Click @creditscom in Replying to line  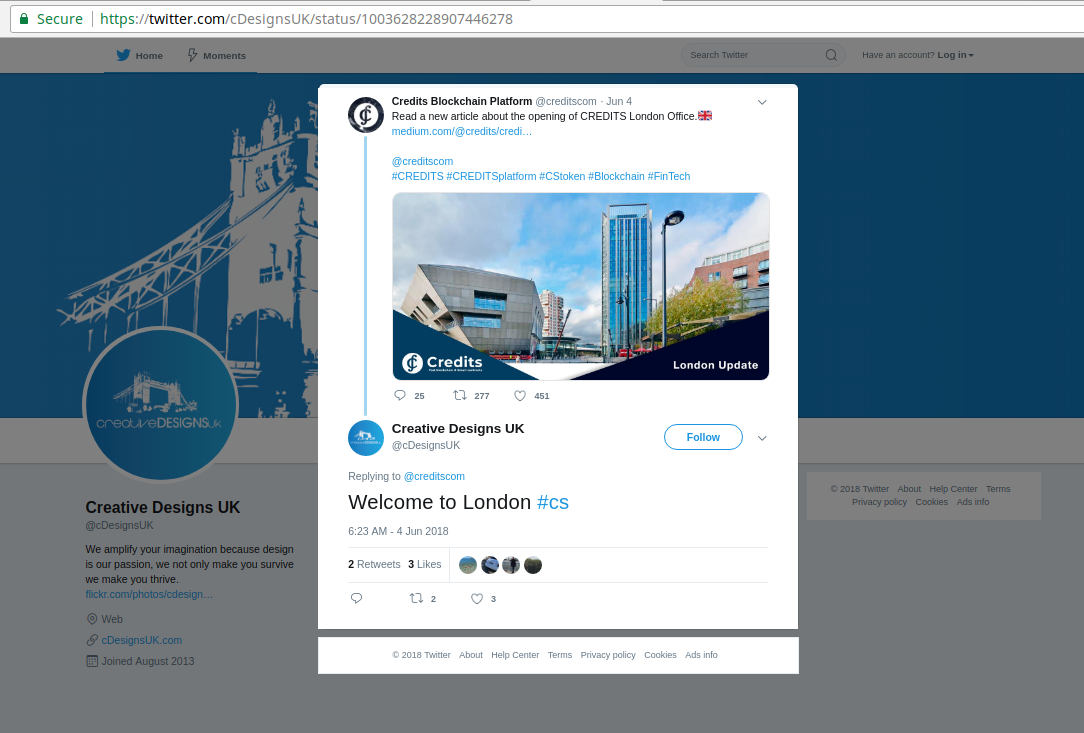point(434,476)
